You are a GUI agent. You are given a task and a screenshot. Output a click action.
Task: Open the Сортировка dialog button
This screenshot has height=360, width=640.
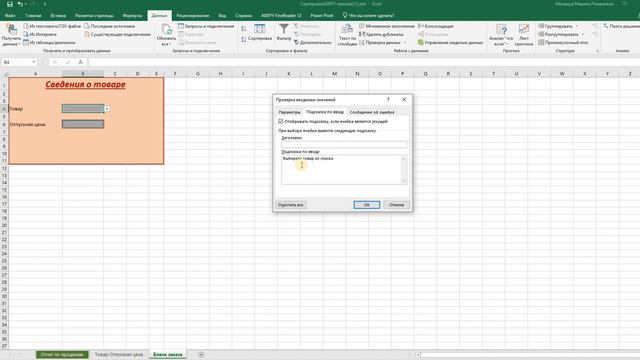[x=260, y=33]
